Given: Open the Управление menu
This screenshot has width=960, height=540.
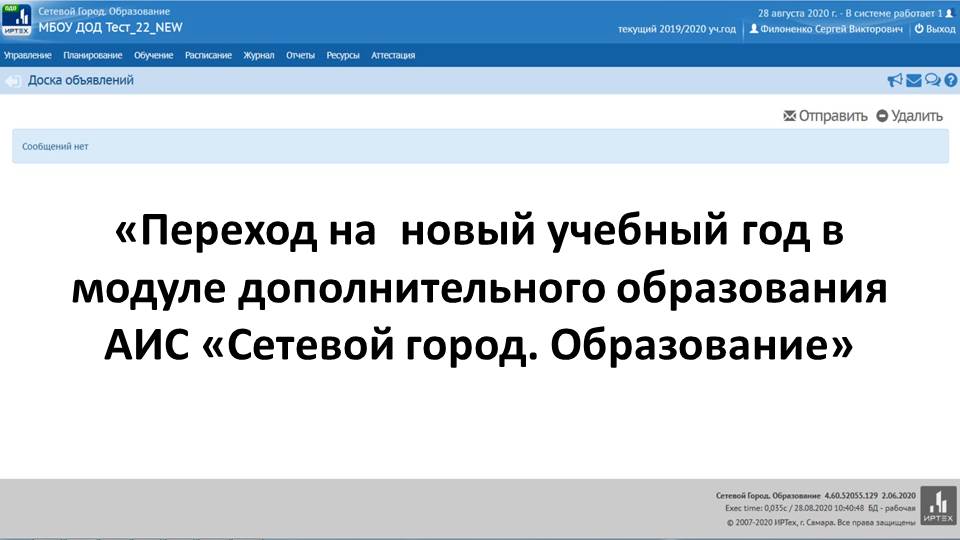Looking at the screenshot, I should tap(28, 55).
